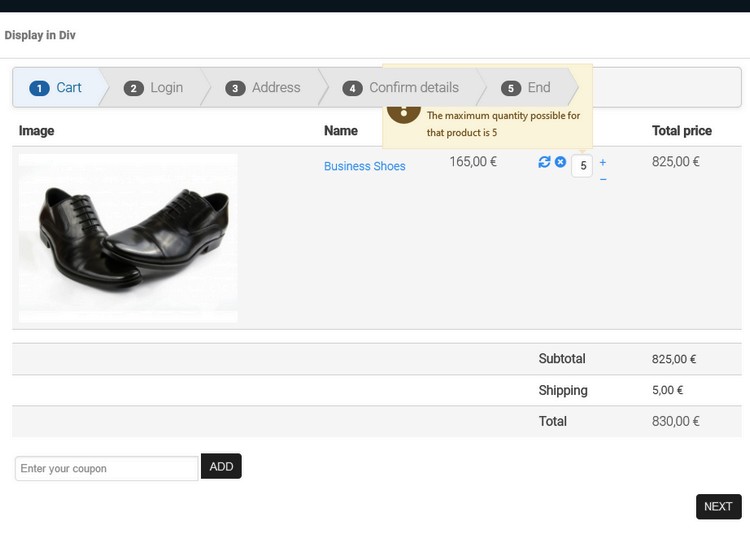
Task: Click the black shoes product thumbnail
Action: tap(128, 238)
